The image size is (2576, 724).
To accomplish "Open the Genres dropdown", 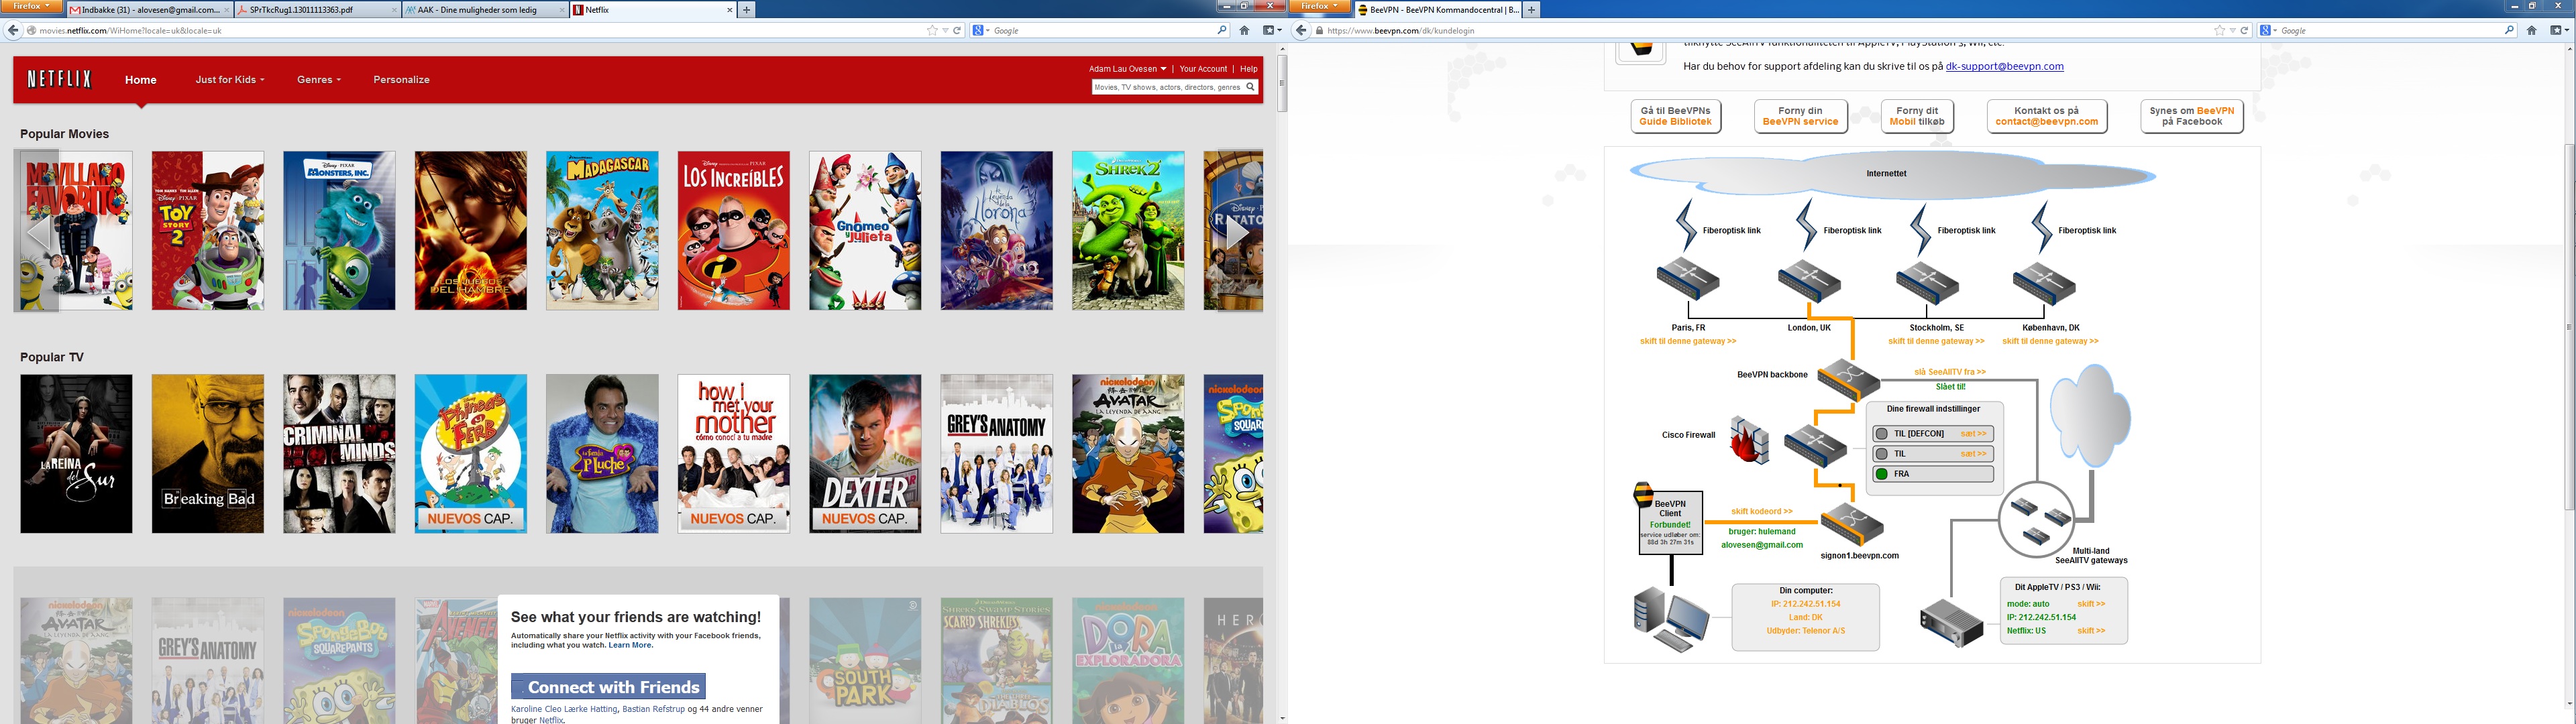I will click(318, 80).
